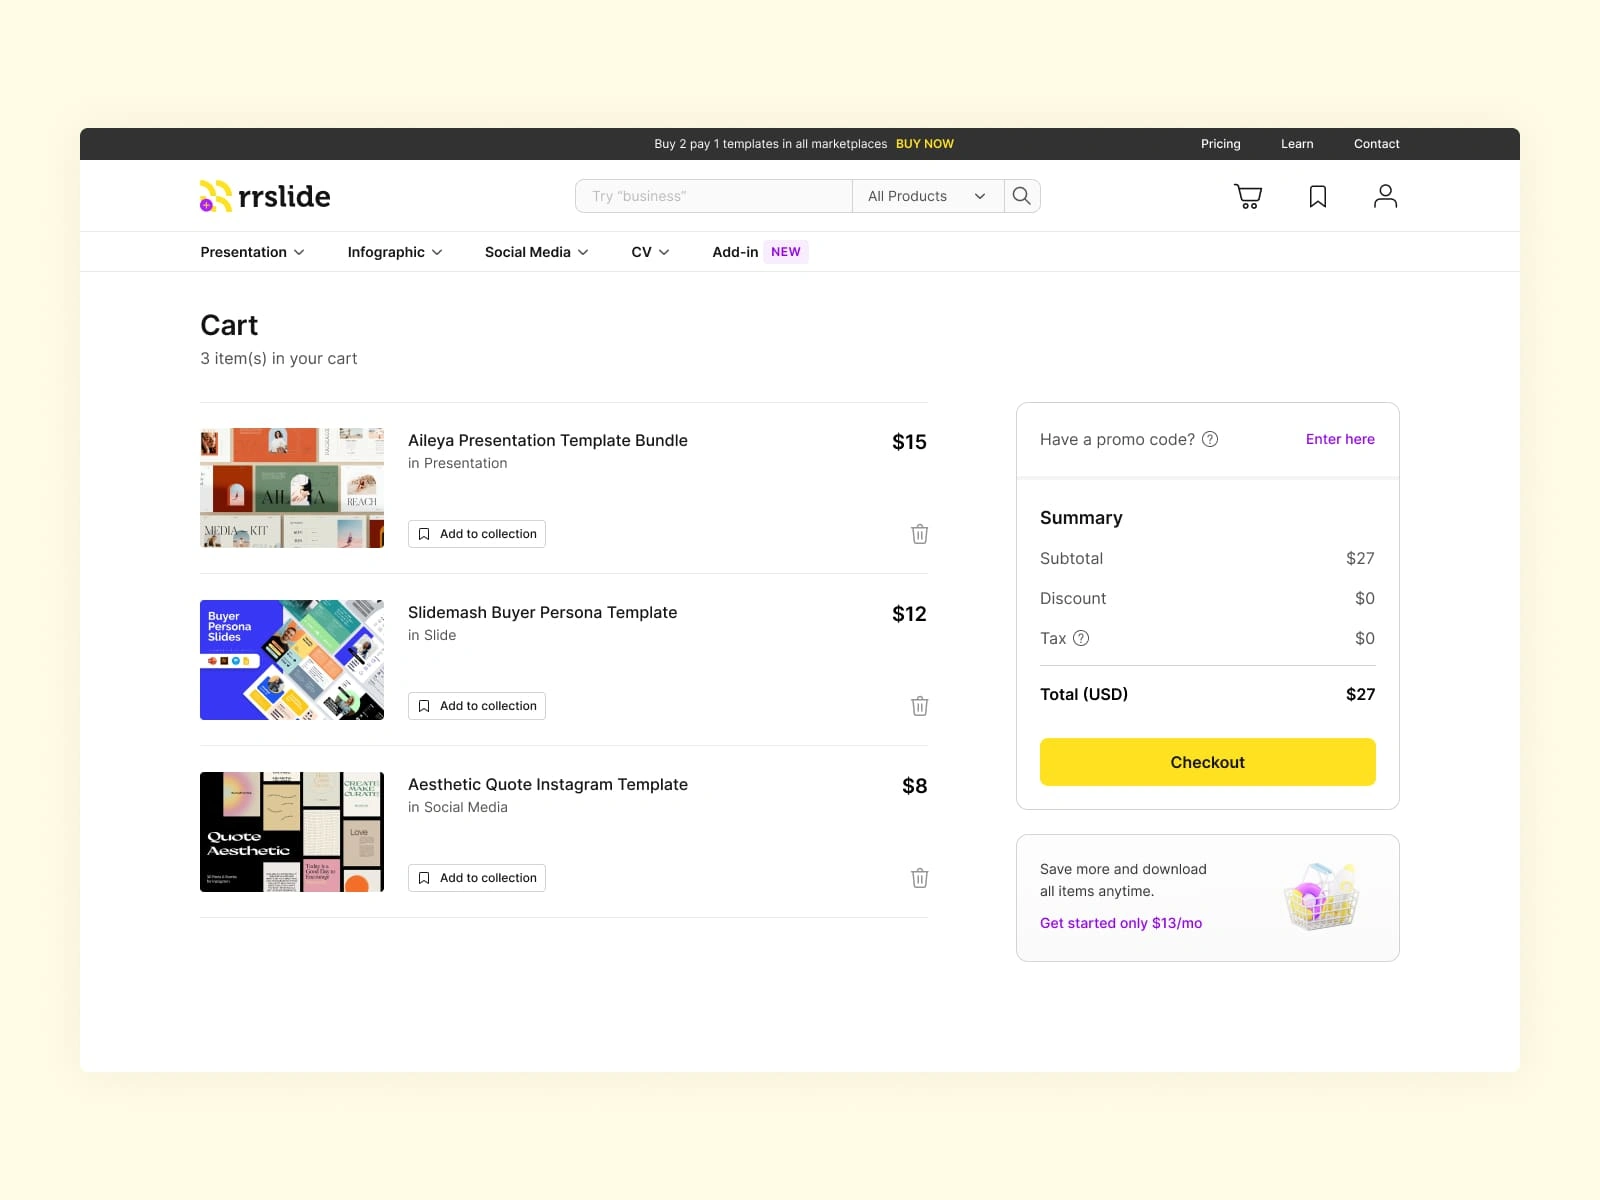This screenshot has height=1200, width=1600.
Task: Click Get started only $13/mo link
Action: [x=1121, y=923]
